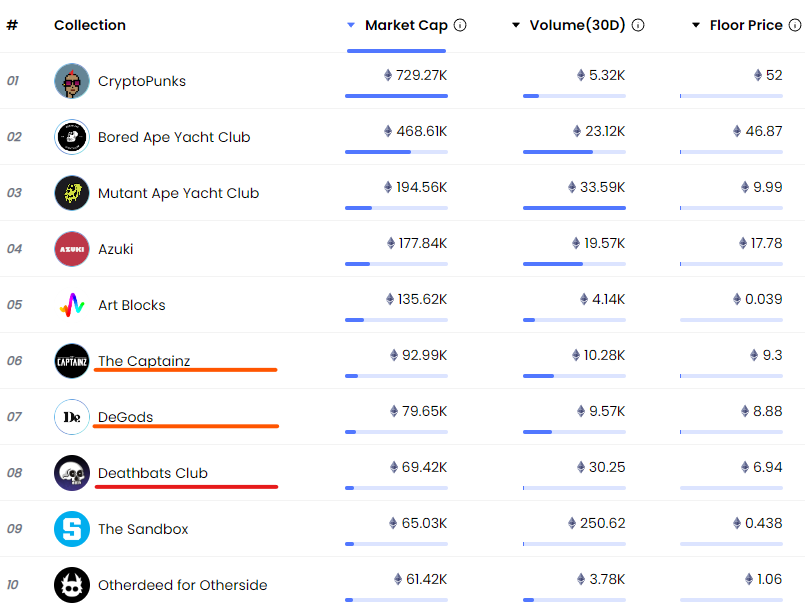Open The Captainz collection link

144,361
